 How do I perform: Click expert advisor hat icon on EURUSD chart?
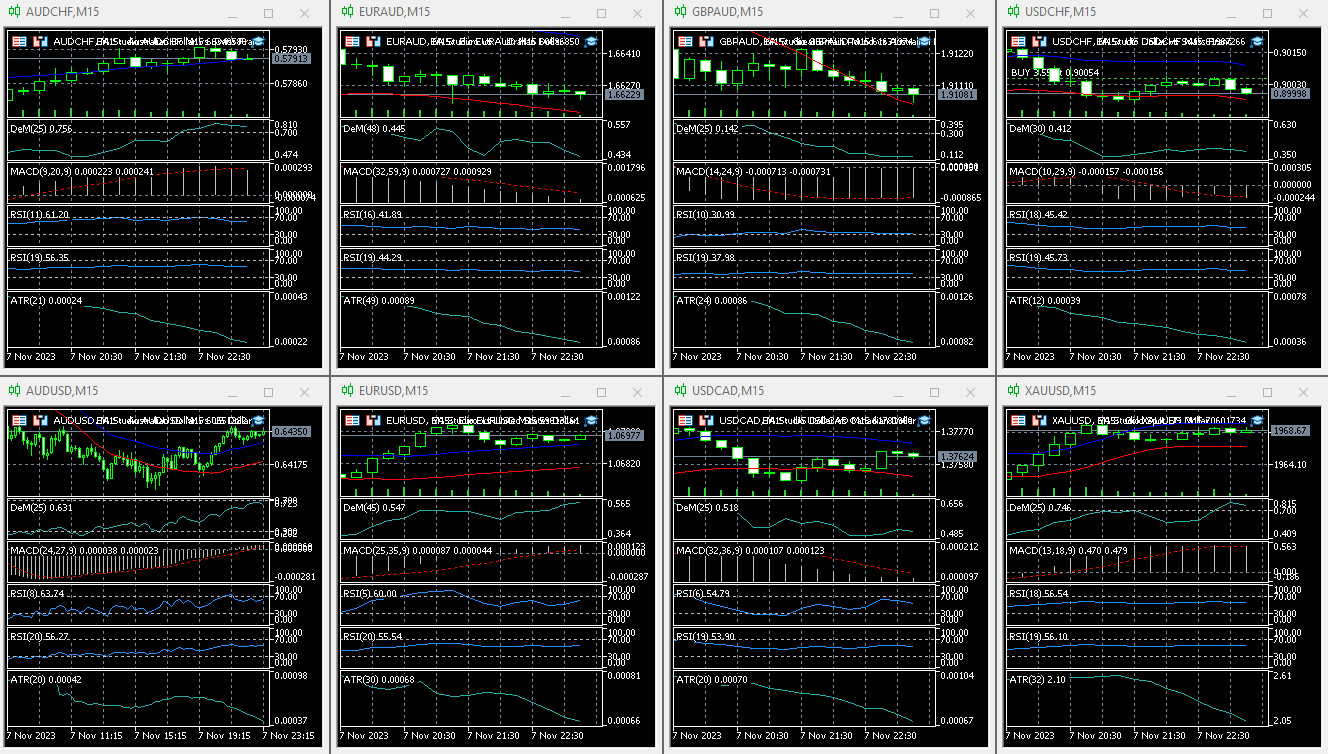coord(591,420)
